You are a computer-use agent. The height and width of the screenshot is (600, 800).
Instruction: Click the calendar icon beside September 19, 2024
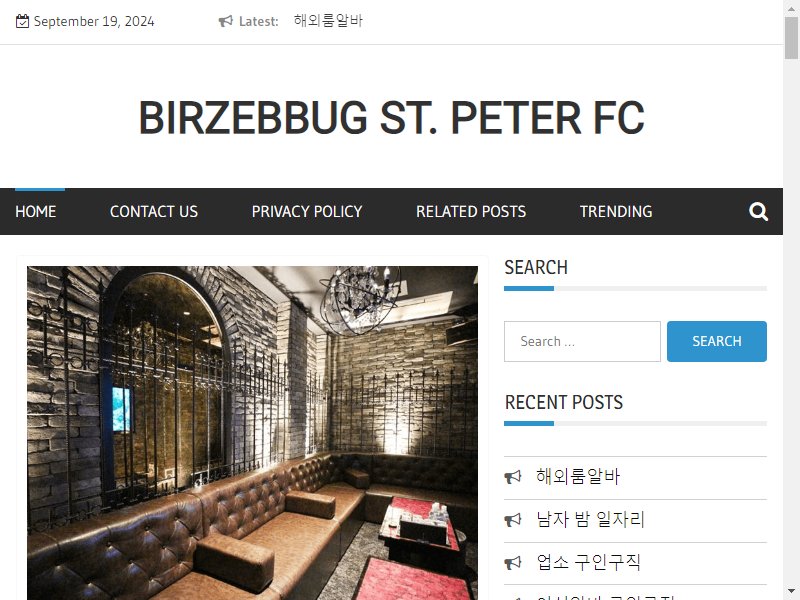pos(22,21)
